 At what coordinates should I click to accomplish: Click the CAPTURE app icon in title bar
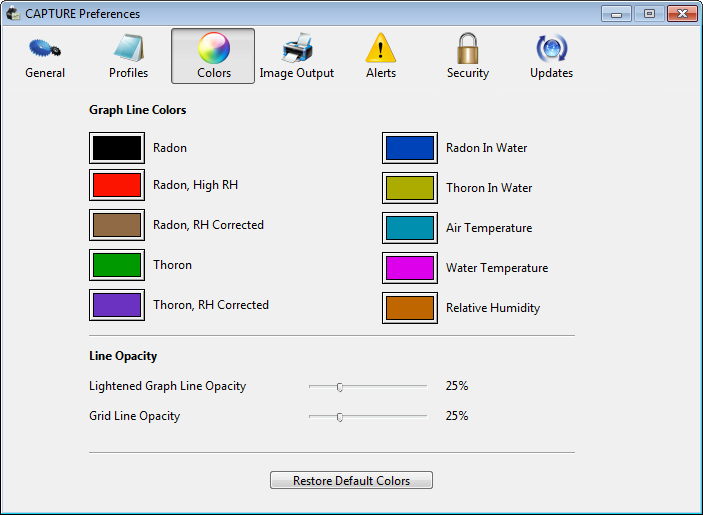pyautogui.click(x=13, y=13)
